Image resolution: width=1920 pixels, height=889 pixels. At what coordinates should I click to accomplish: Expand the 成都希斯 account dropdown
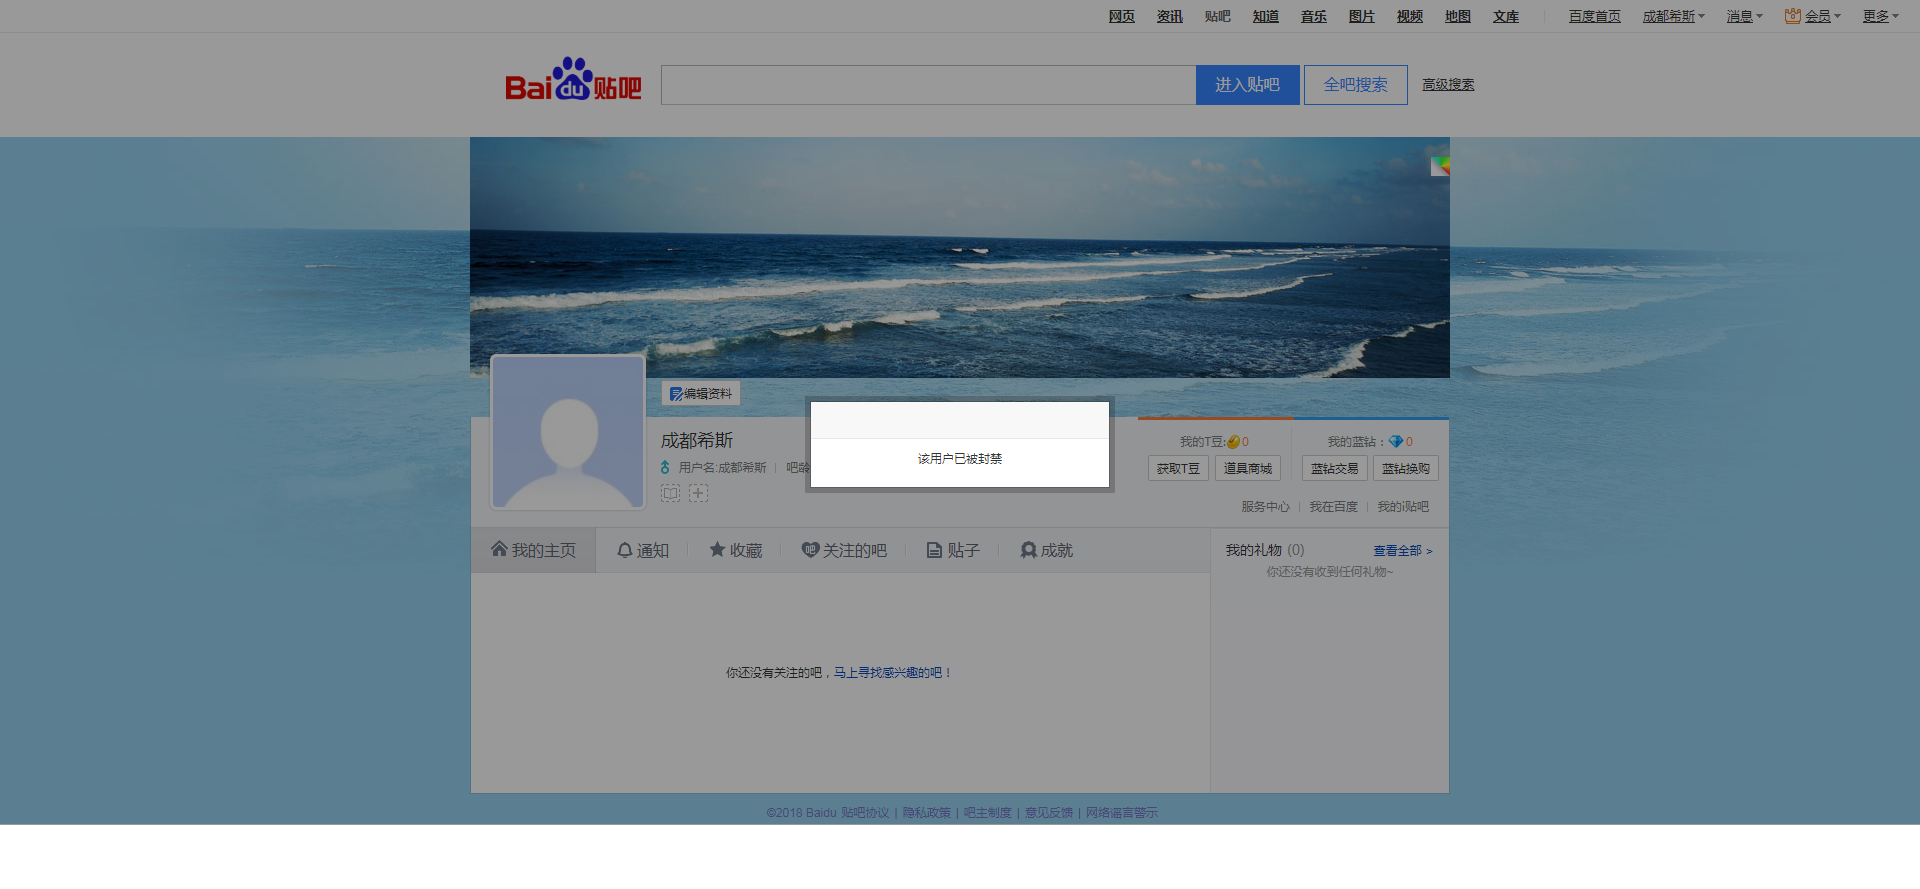click(1673, 16)
